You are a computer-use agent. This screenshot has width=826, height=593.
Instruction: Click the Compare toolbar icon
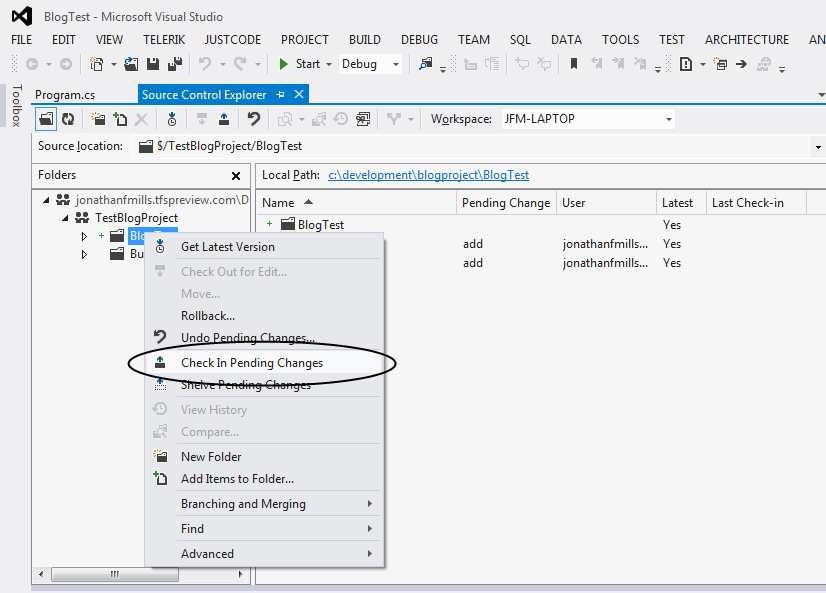[x=319, y=119]
